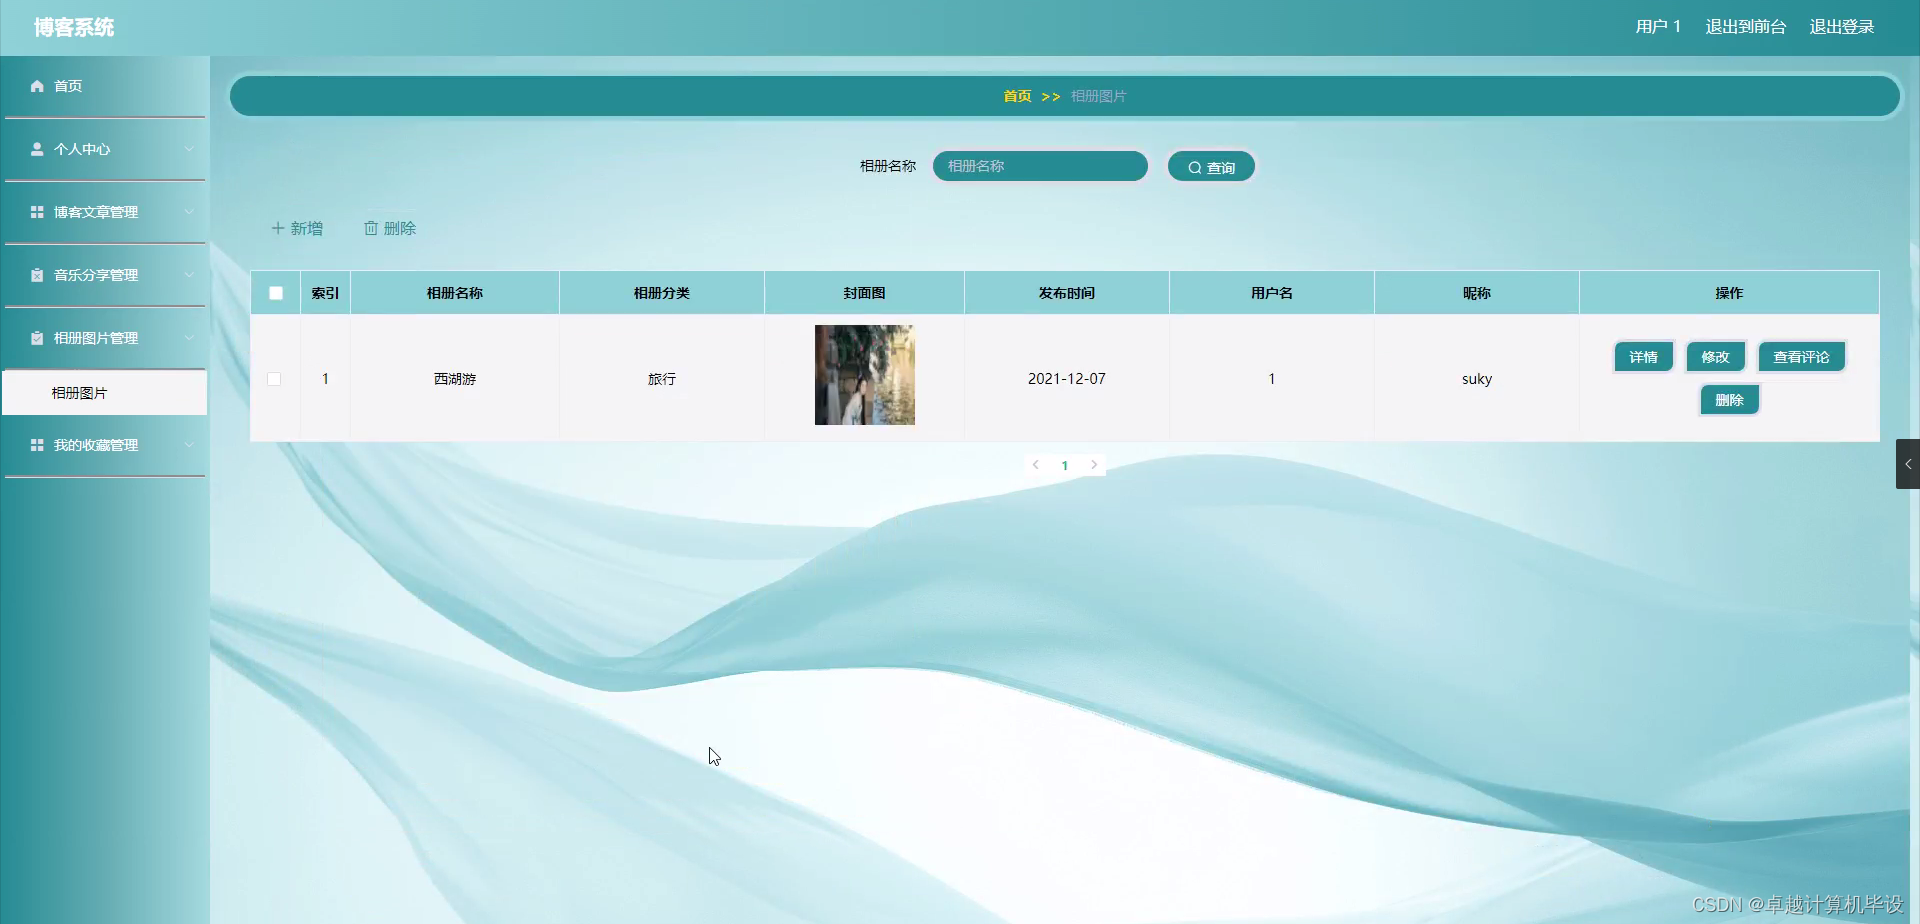1920x924 pixels.
Task: Click the trash icon in 删除 toolbar
Action: (x=371, y=228)
